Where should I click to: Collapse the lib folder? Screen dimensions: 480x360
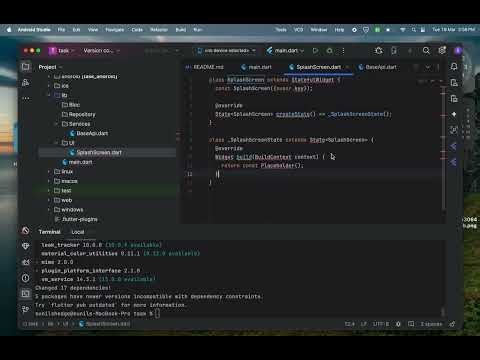(49, 95)
